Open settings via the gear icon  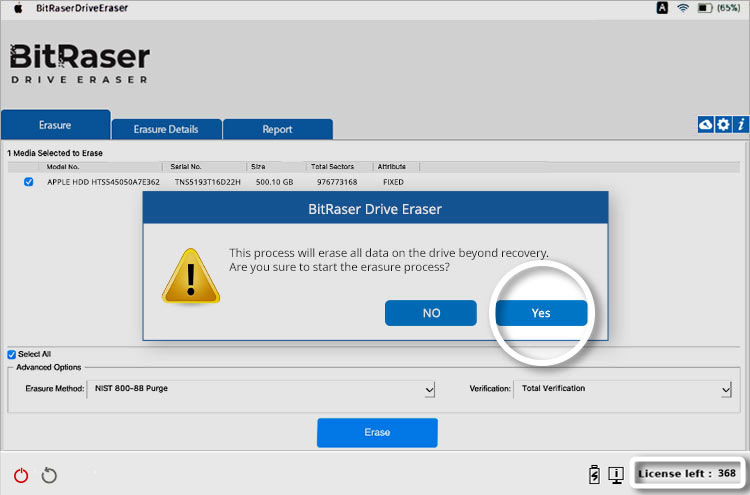click(723, 125)
